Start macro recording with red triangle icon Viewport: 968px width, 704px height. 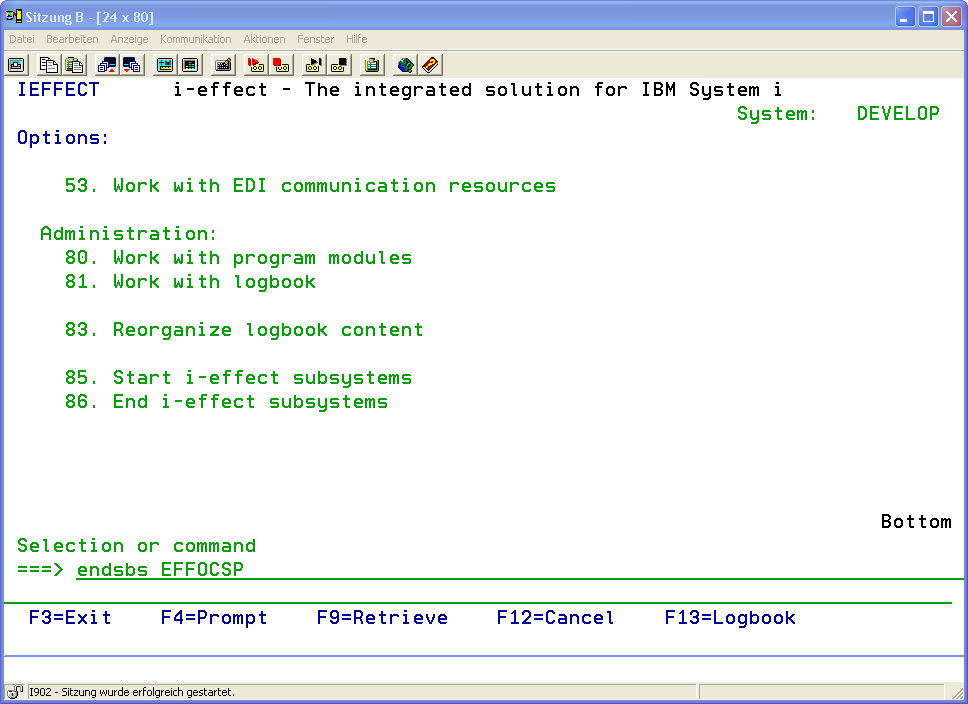click(x=256, y=65)
